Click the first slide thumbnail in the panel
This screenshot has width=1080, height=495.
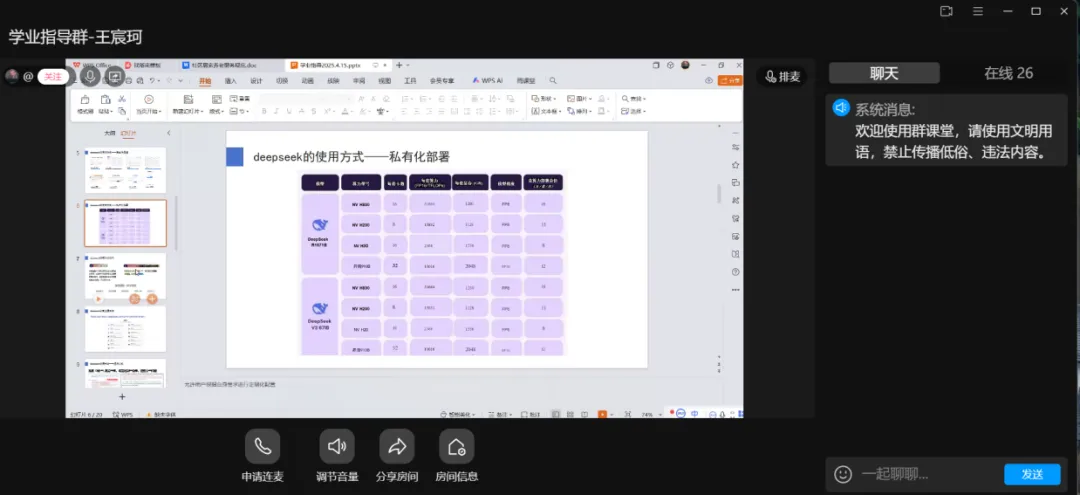(125, 170)
